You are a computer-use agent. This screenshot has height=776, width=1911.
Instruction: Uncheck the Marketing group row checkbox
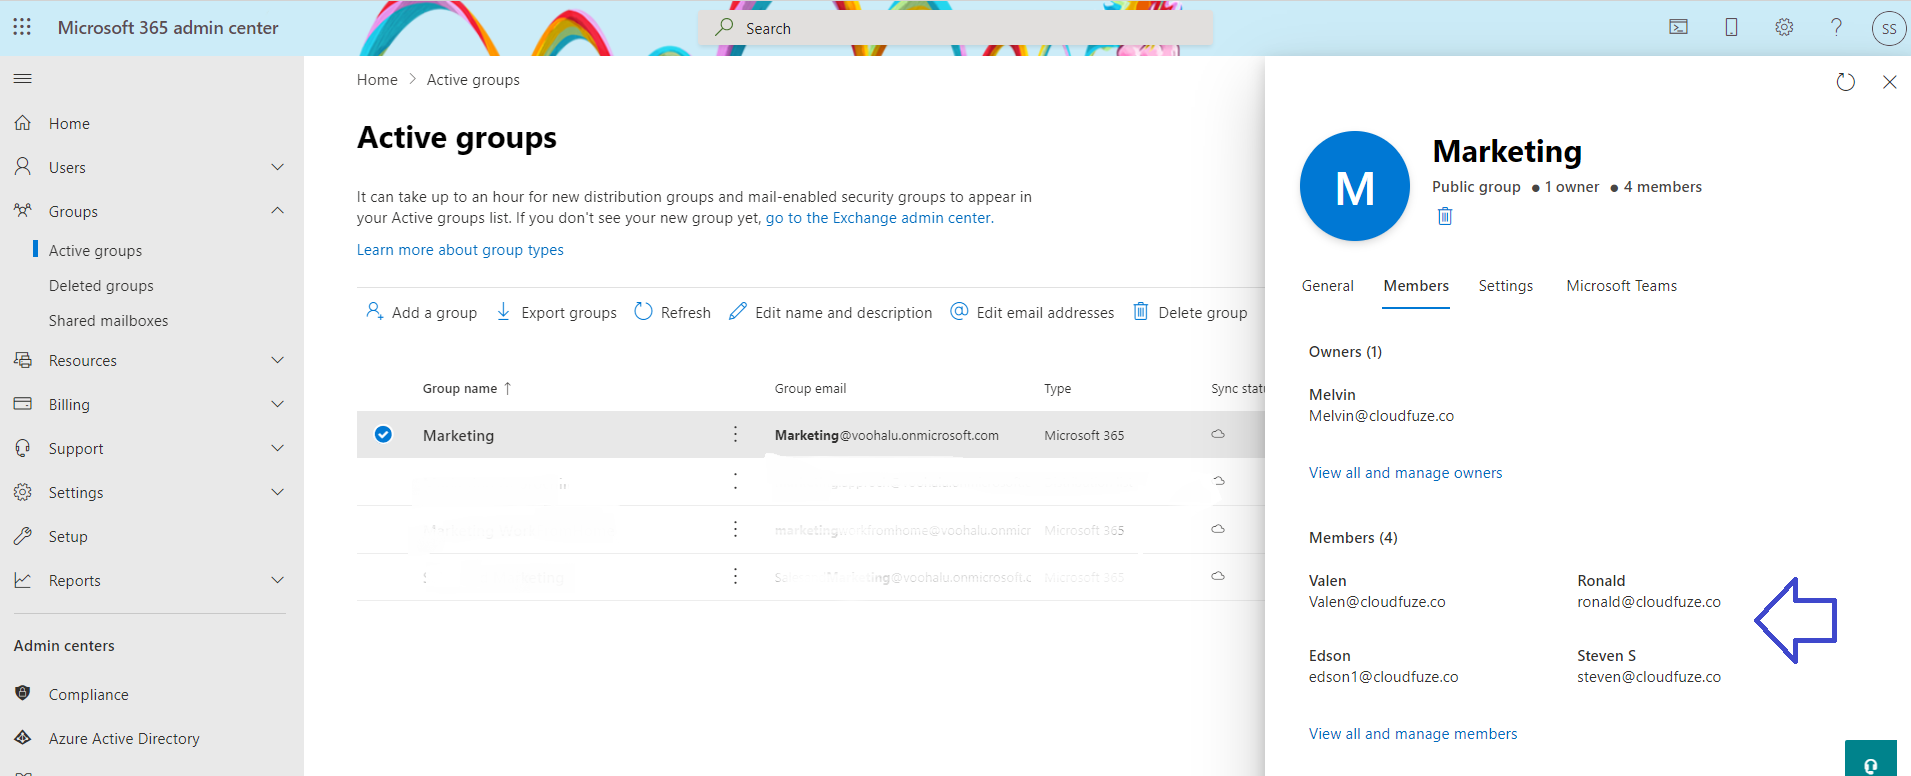(x=383, y=434)
